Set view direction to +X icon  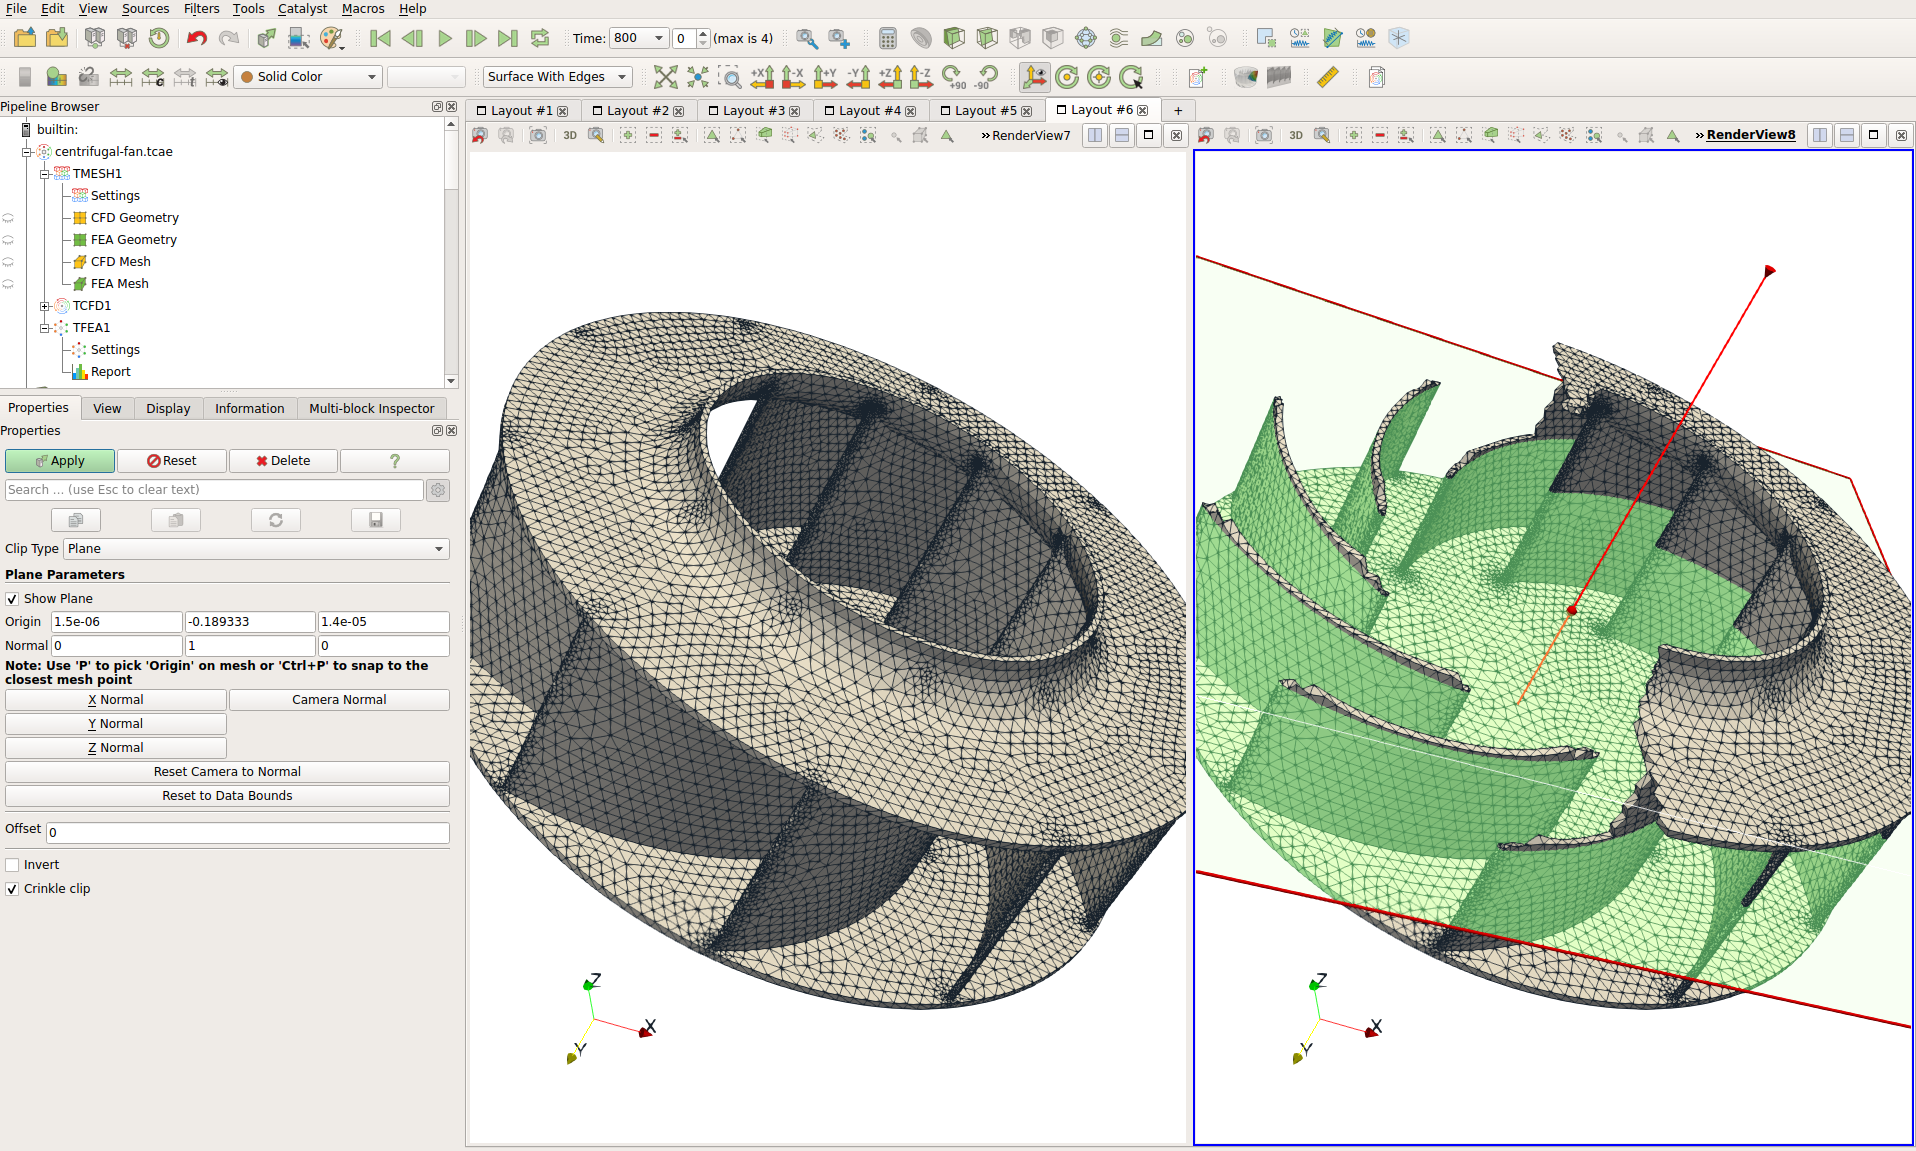tap(762, 77)
